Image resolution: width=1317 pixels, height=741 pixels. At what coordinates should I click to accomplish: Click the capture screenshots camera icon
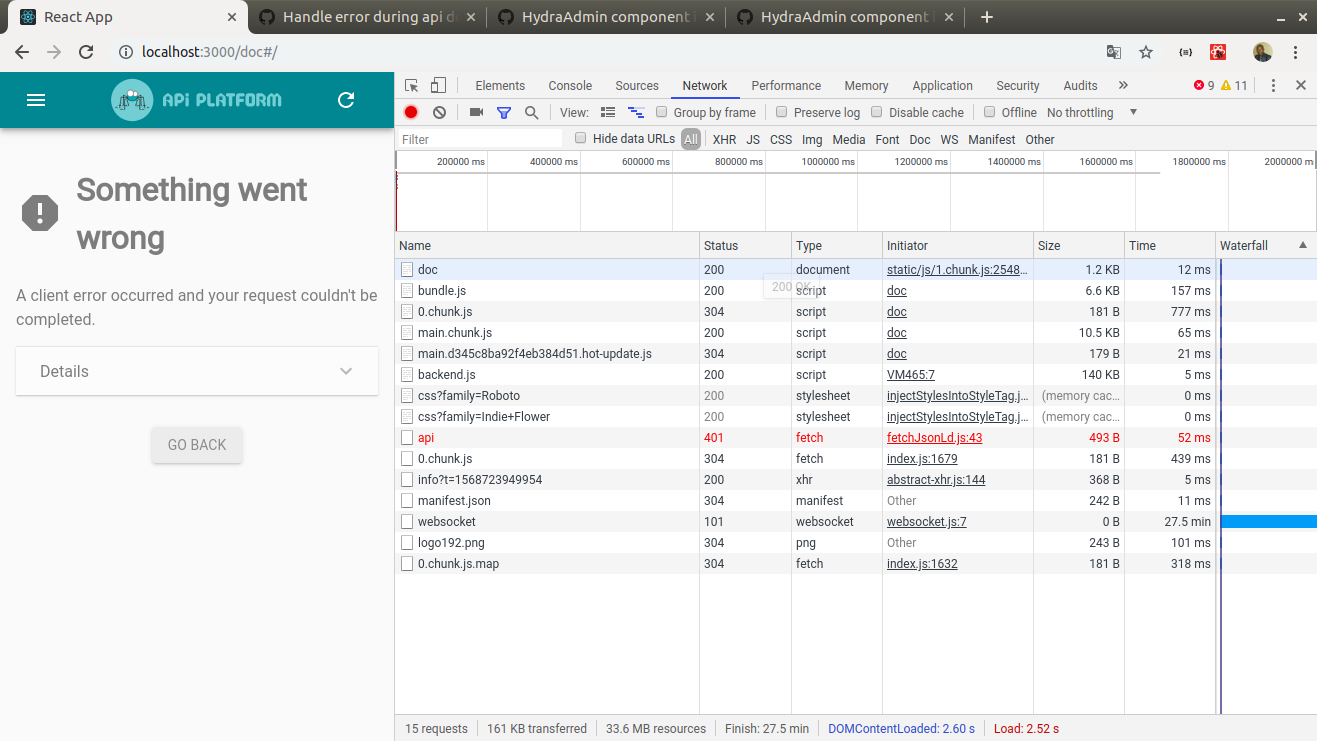pyautogui.click(x=476, y=113)
